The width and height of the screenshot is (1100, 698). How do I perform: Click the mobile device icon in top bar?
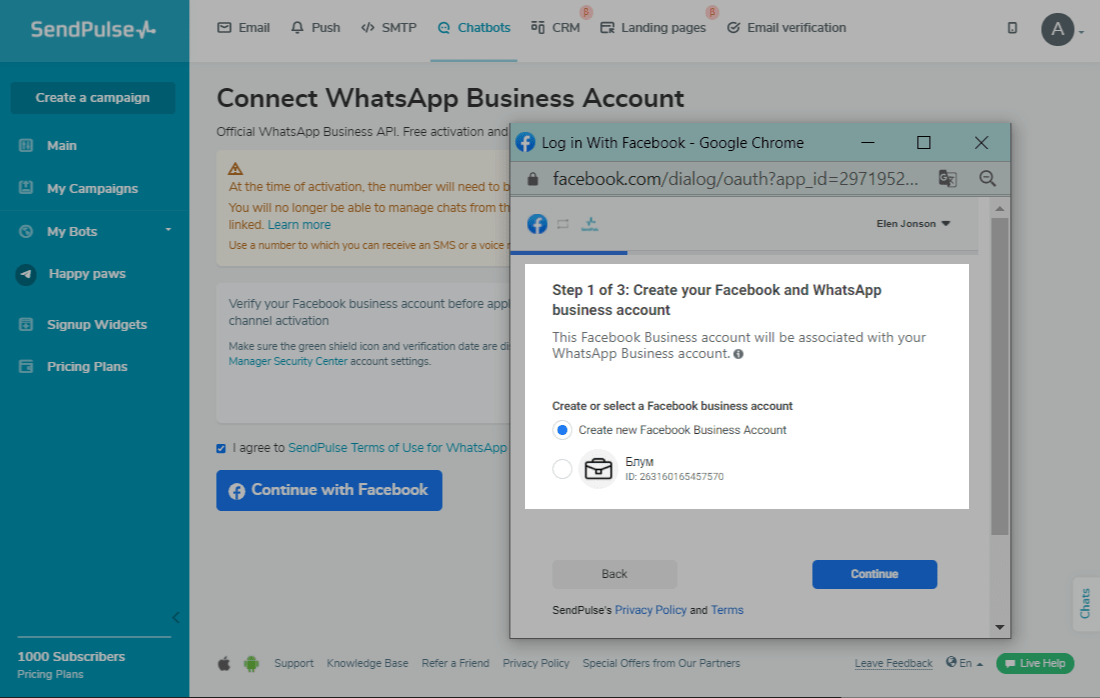pos(1012,28)
